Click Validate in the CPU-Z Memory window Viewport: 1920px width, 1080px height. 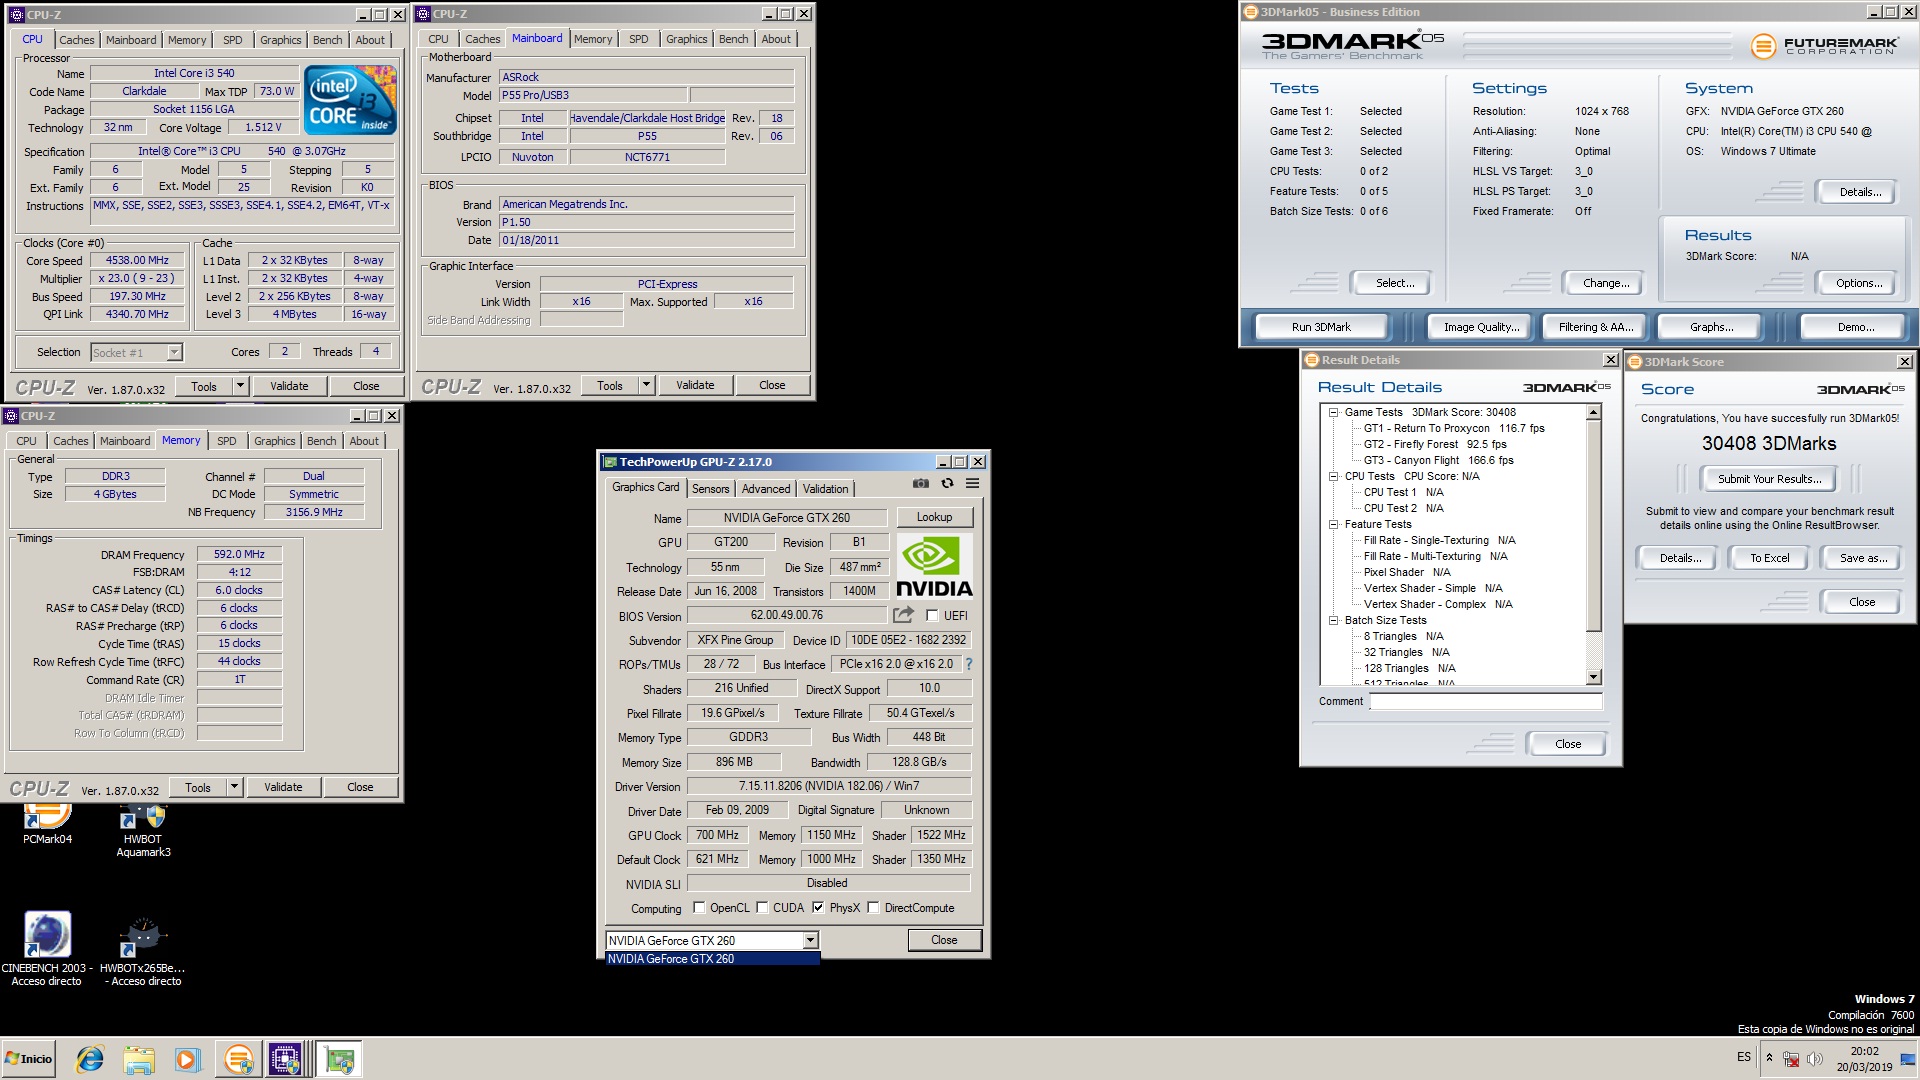point(283,787)
